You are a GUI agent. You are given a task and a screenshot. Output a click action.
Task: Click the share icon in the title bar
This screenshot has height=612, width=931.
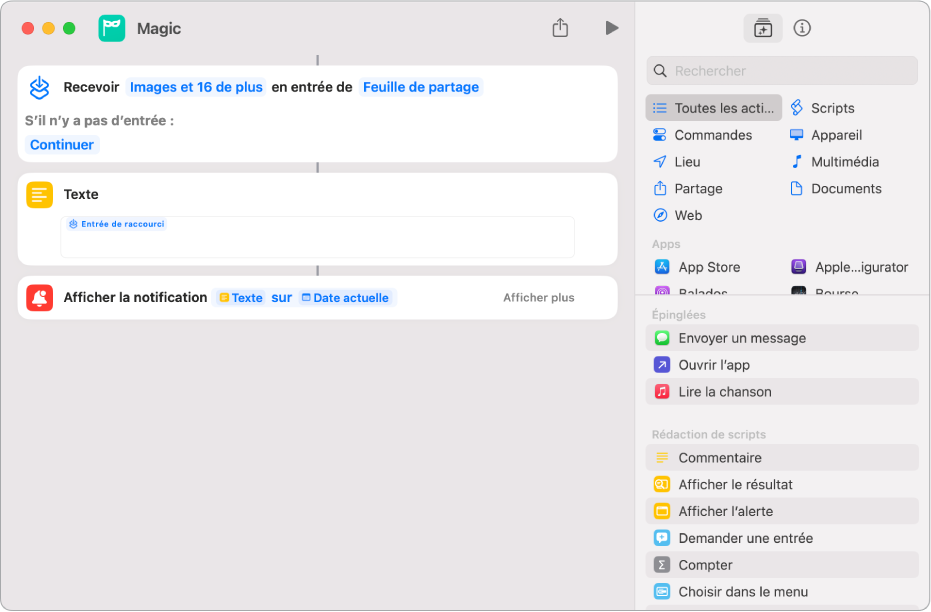tap(560, 27)
